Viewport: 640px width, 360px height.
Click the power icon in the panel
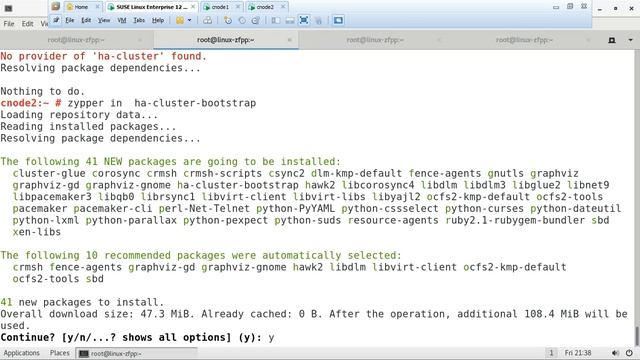click(629, 353)
